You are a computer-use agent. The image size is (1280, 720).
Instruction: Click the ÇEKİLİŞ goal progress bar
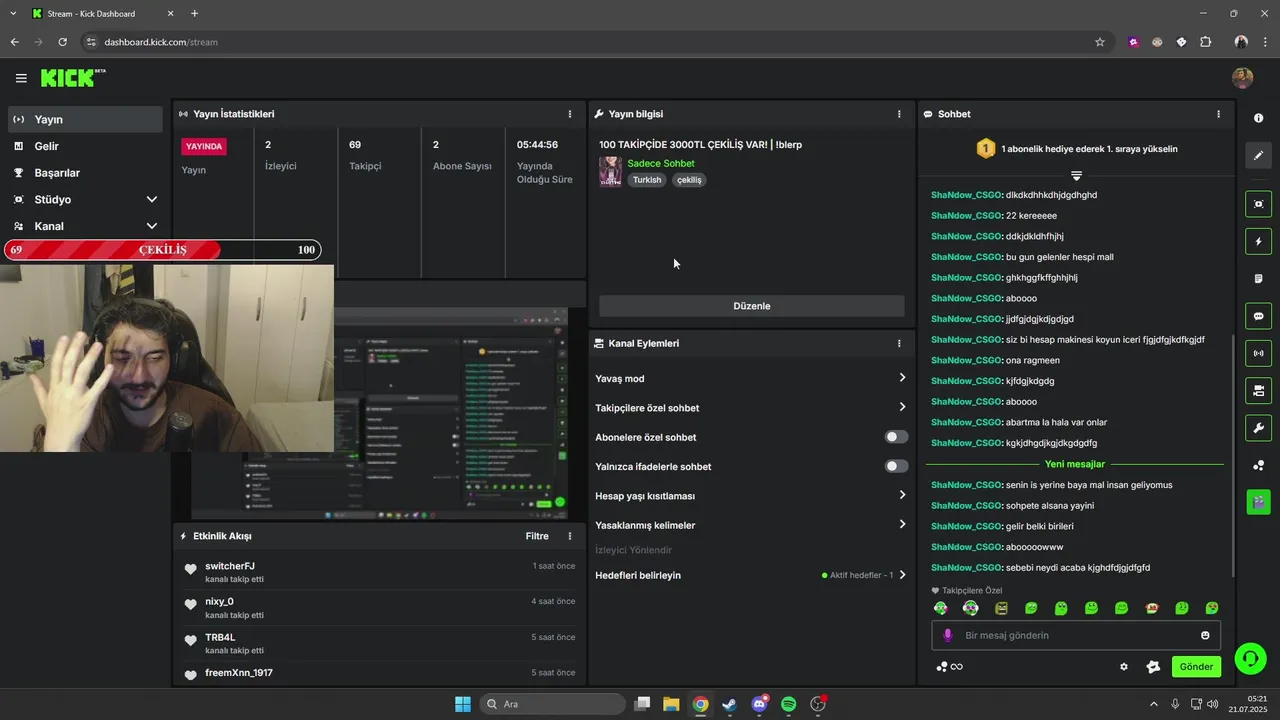[162, 250]
